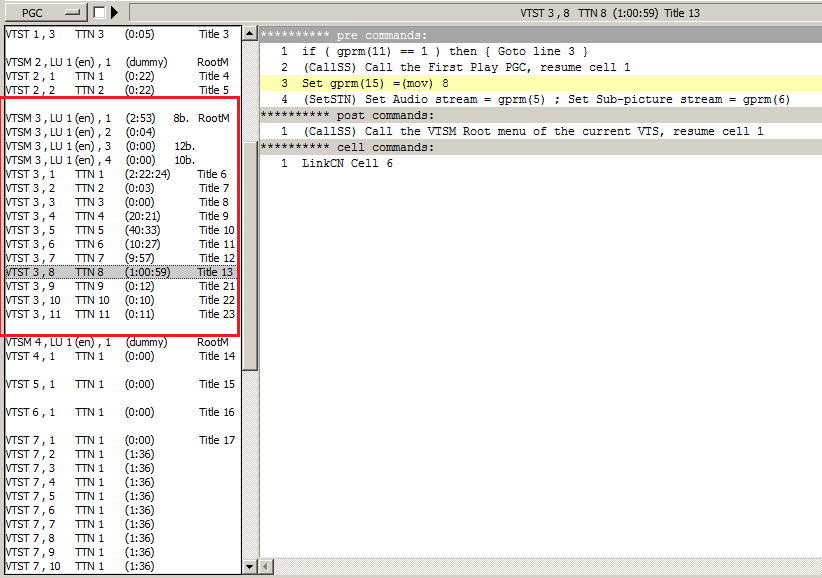Select VTST 7, 4 row
This screenshot has width=822, height=578.
point(122,483)
